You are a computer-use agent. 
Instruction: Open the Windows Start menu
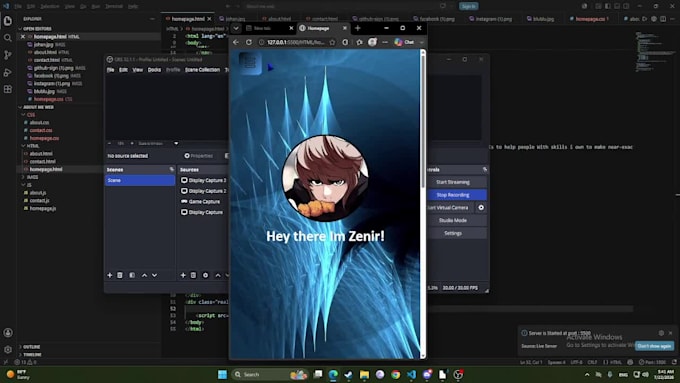[x=222, y=374]
